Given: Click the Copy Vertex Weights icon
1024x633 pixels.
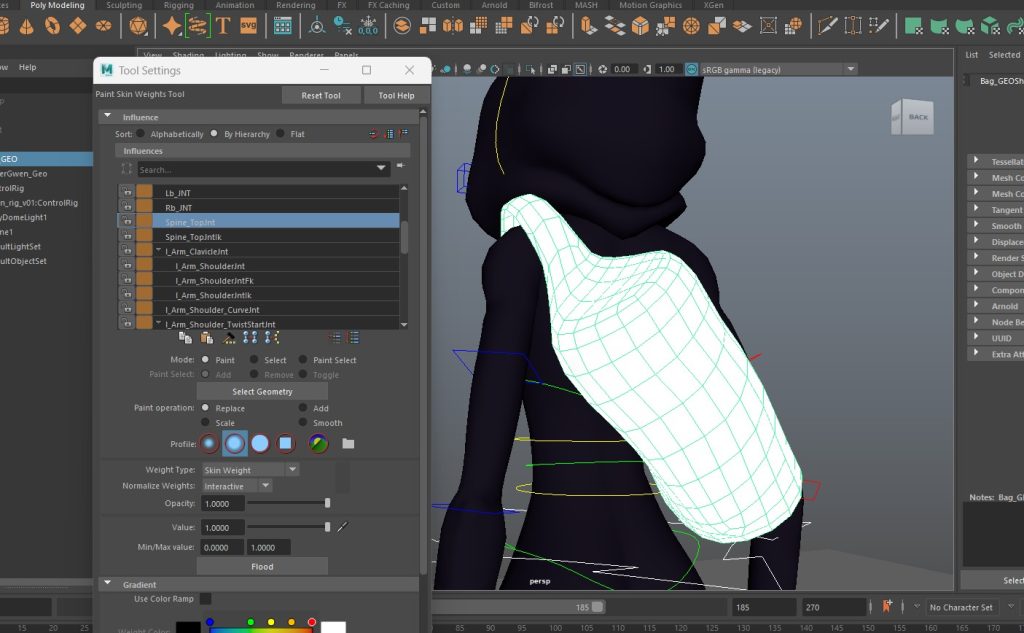Looking at the screenshot, I should pyautogui.click(x=185, y=338).
